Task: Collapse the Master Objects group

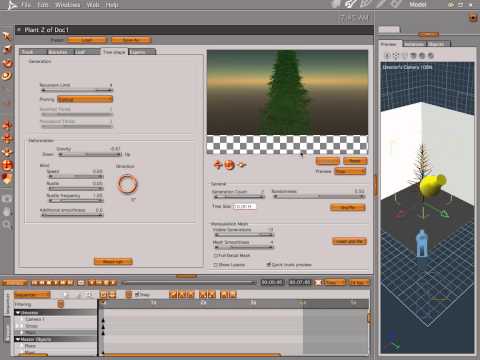Action: pos(18,339)
